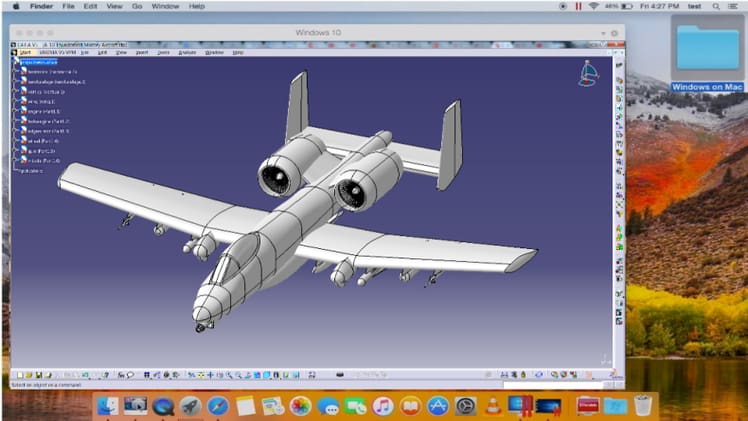Open the ENOVIA V5 VPM menu
748x421 pixels.
point(59,52)
